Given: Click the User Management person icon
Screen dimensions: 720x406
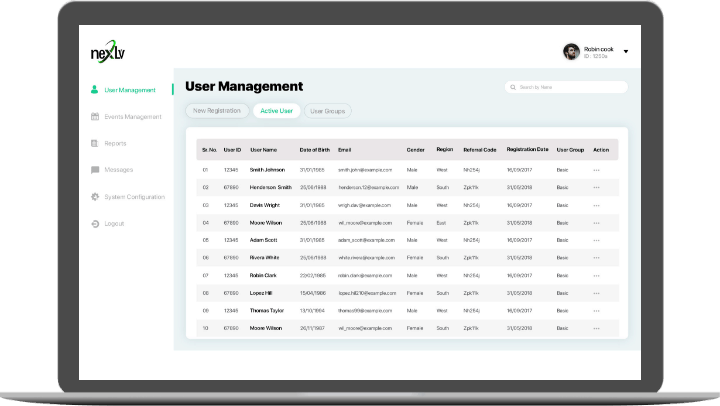Looking at the screenshot, I should click(95, 90).
